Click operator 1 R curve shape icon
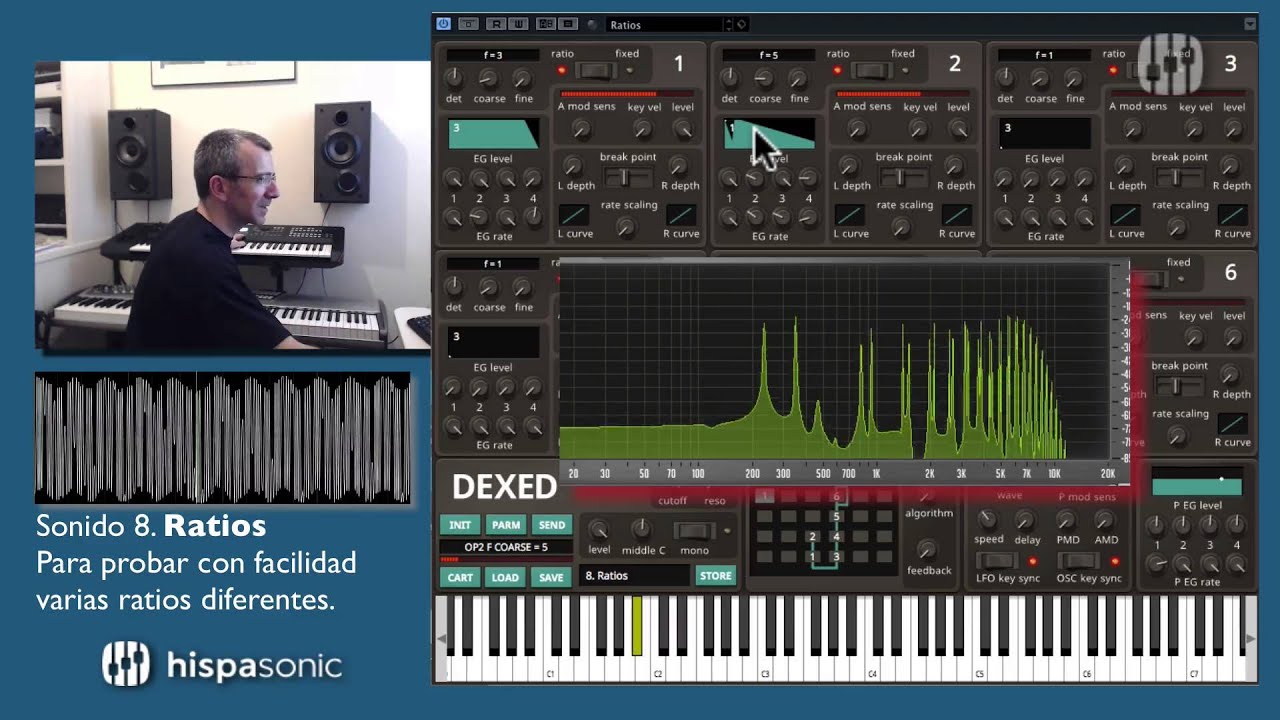 click(681, 215)
